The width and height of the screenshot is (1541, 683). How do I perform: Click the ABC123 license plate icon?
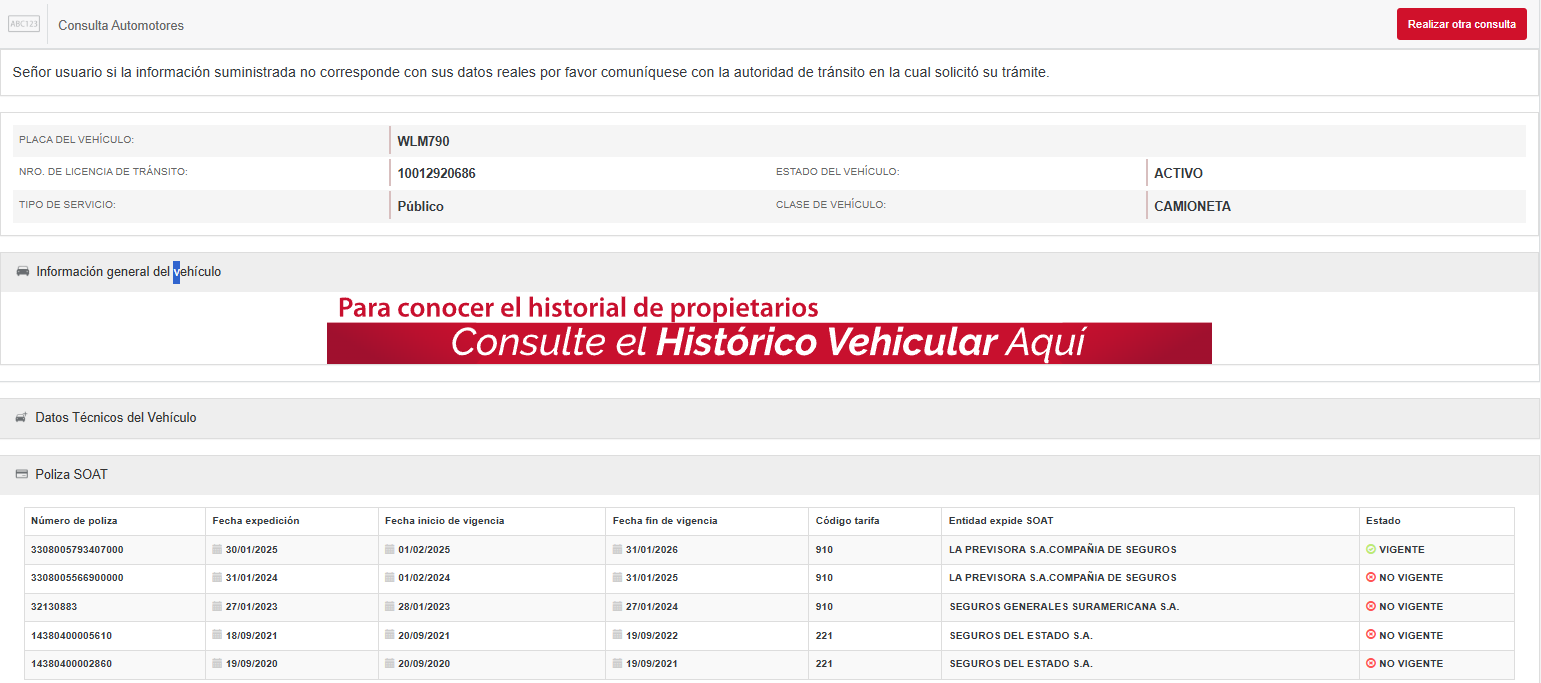tap(23, 24)
